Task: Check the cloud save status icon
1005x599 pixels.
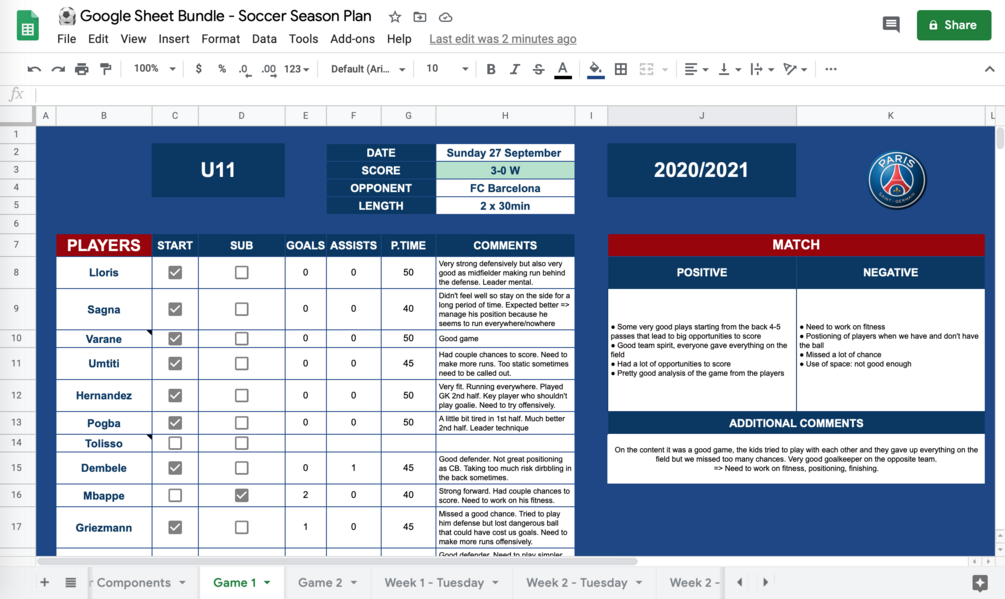Action: [x=445, y=17]
